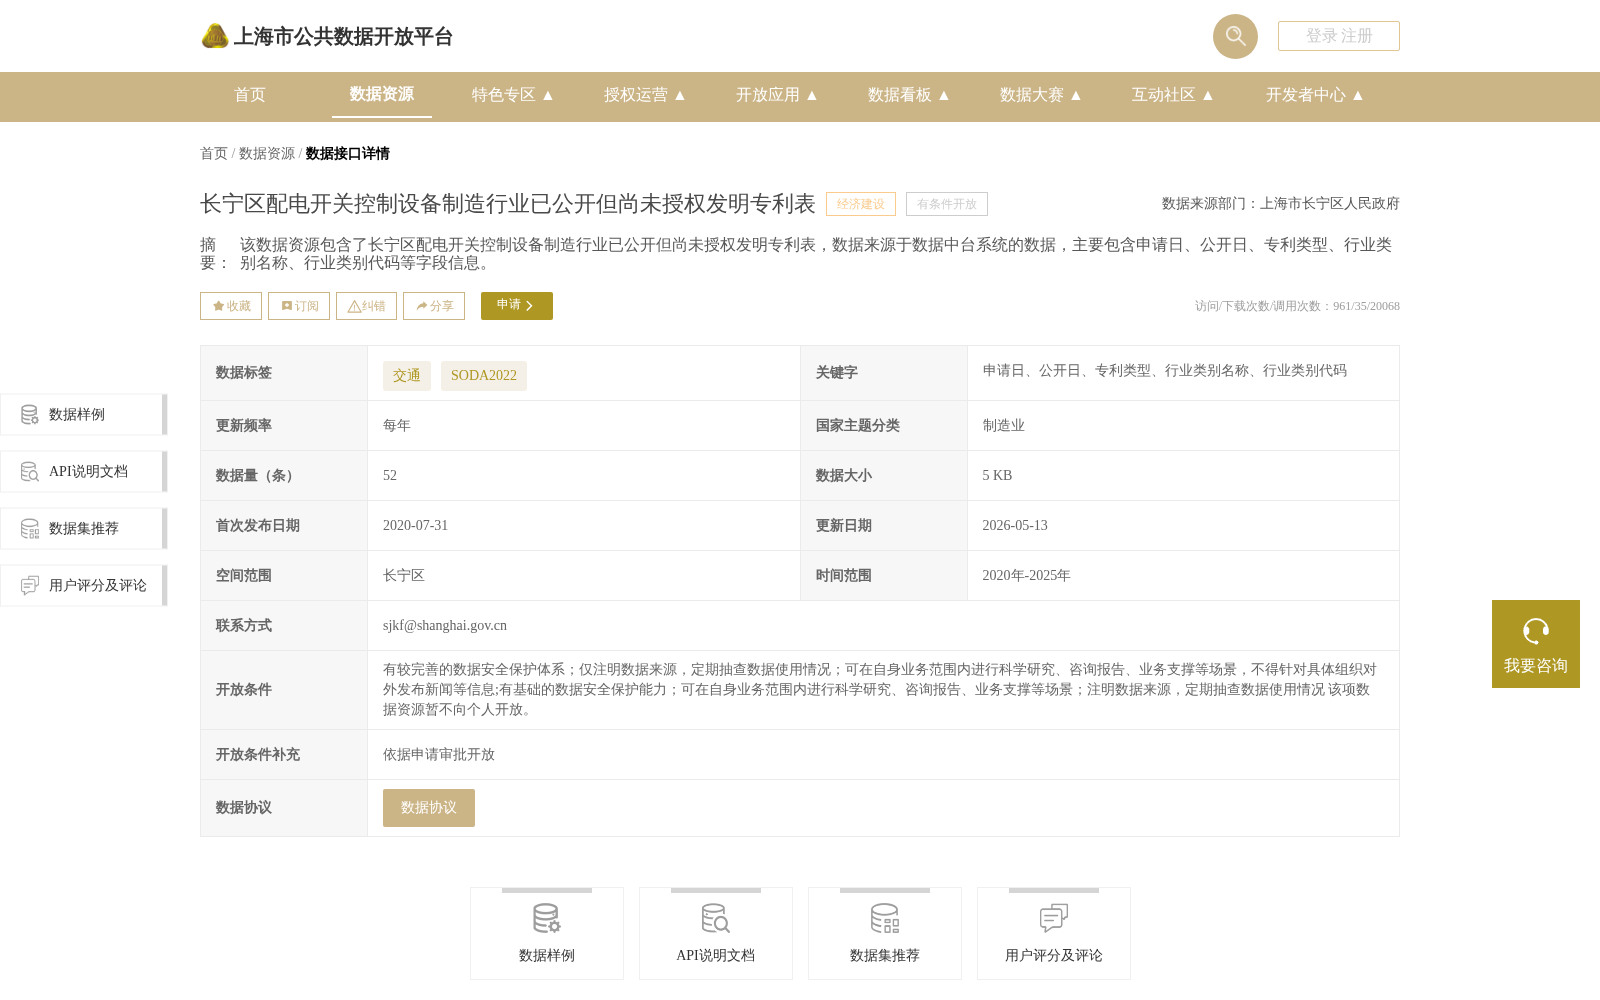This screenshot has height=1000, width=1600.
Task: Click the platform logo icon
Action: [x=215, y=36]
